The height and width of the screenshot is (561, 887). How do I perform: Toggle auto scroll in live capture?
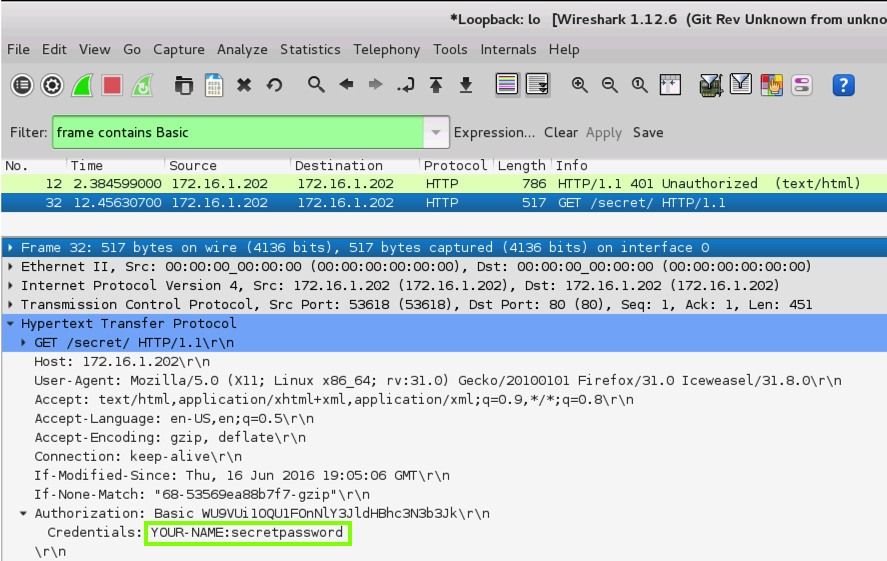click(x=537, y=85)
